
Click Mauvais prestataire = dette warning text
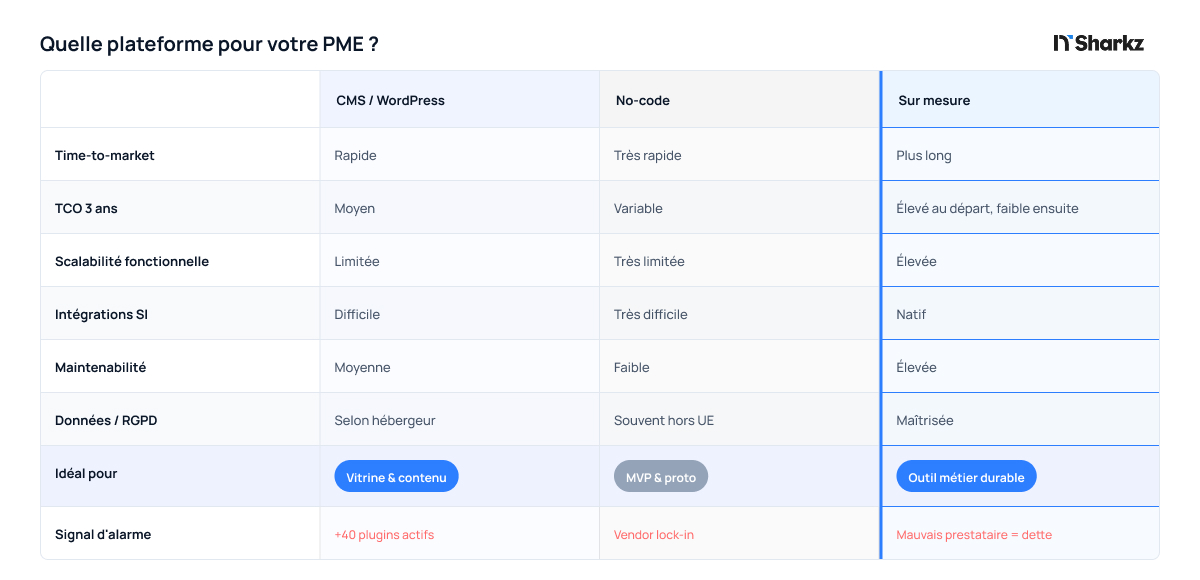click(974, 534)
